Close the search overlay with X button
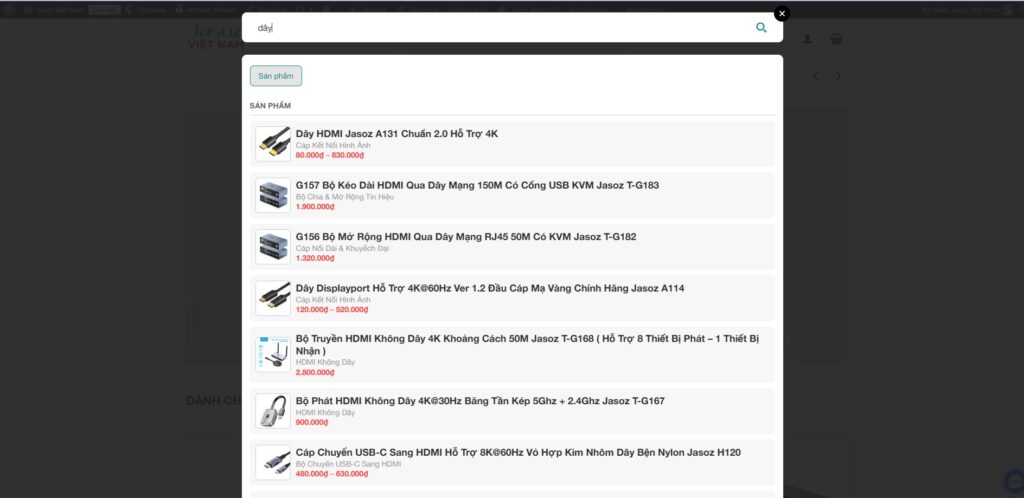Screen dimensions: 1024x498 point(782,14)
